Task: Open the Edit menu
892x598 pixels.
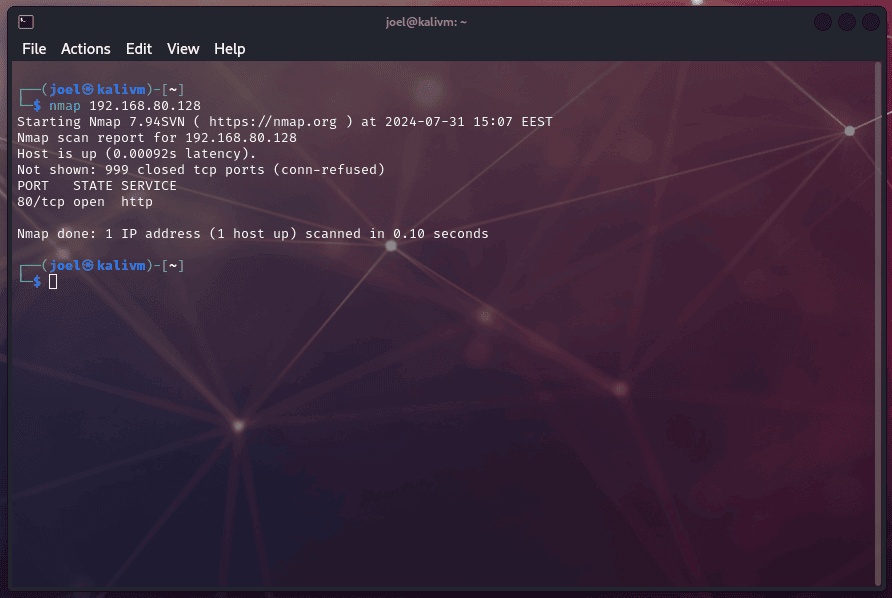Action: [x=138, y=48]
